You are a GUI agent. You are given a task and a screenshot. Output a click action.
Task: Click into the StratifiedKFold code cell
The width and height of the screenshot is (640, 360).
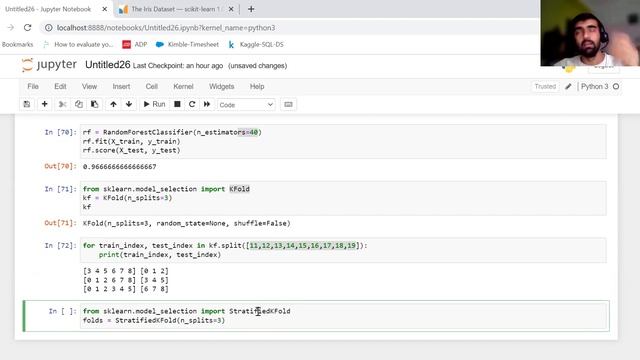point(343,316)
